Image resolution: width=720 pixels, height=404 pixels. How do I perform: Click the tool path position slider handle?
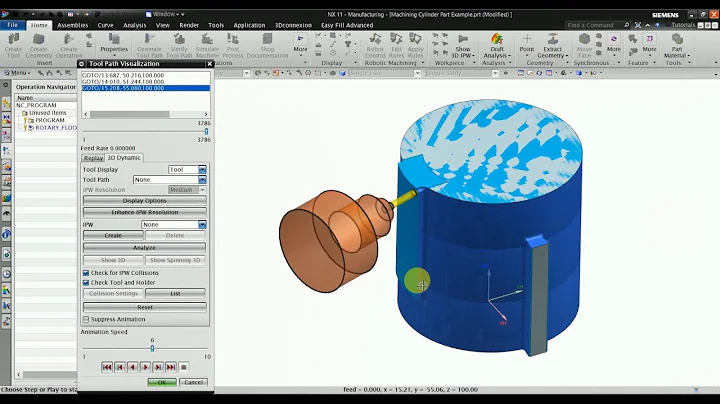coord(206,131)
